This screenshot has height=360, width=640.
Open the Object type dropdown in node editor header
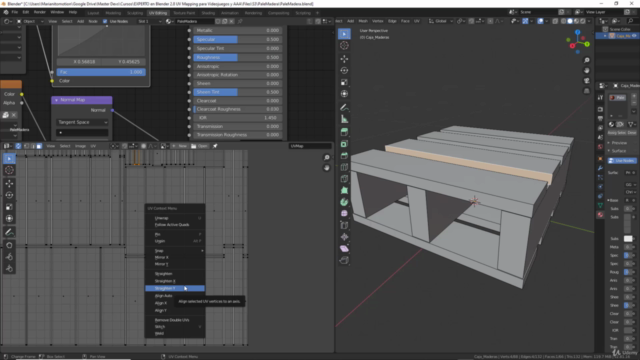point(30,21)
